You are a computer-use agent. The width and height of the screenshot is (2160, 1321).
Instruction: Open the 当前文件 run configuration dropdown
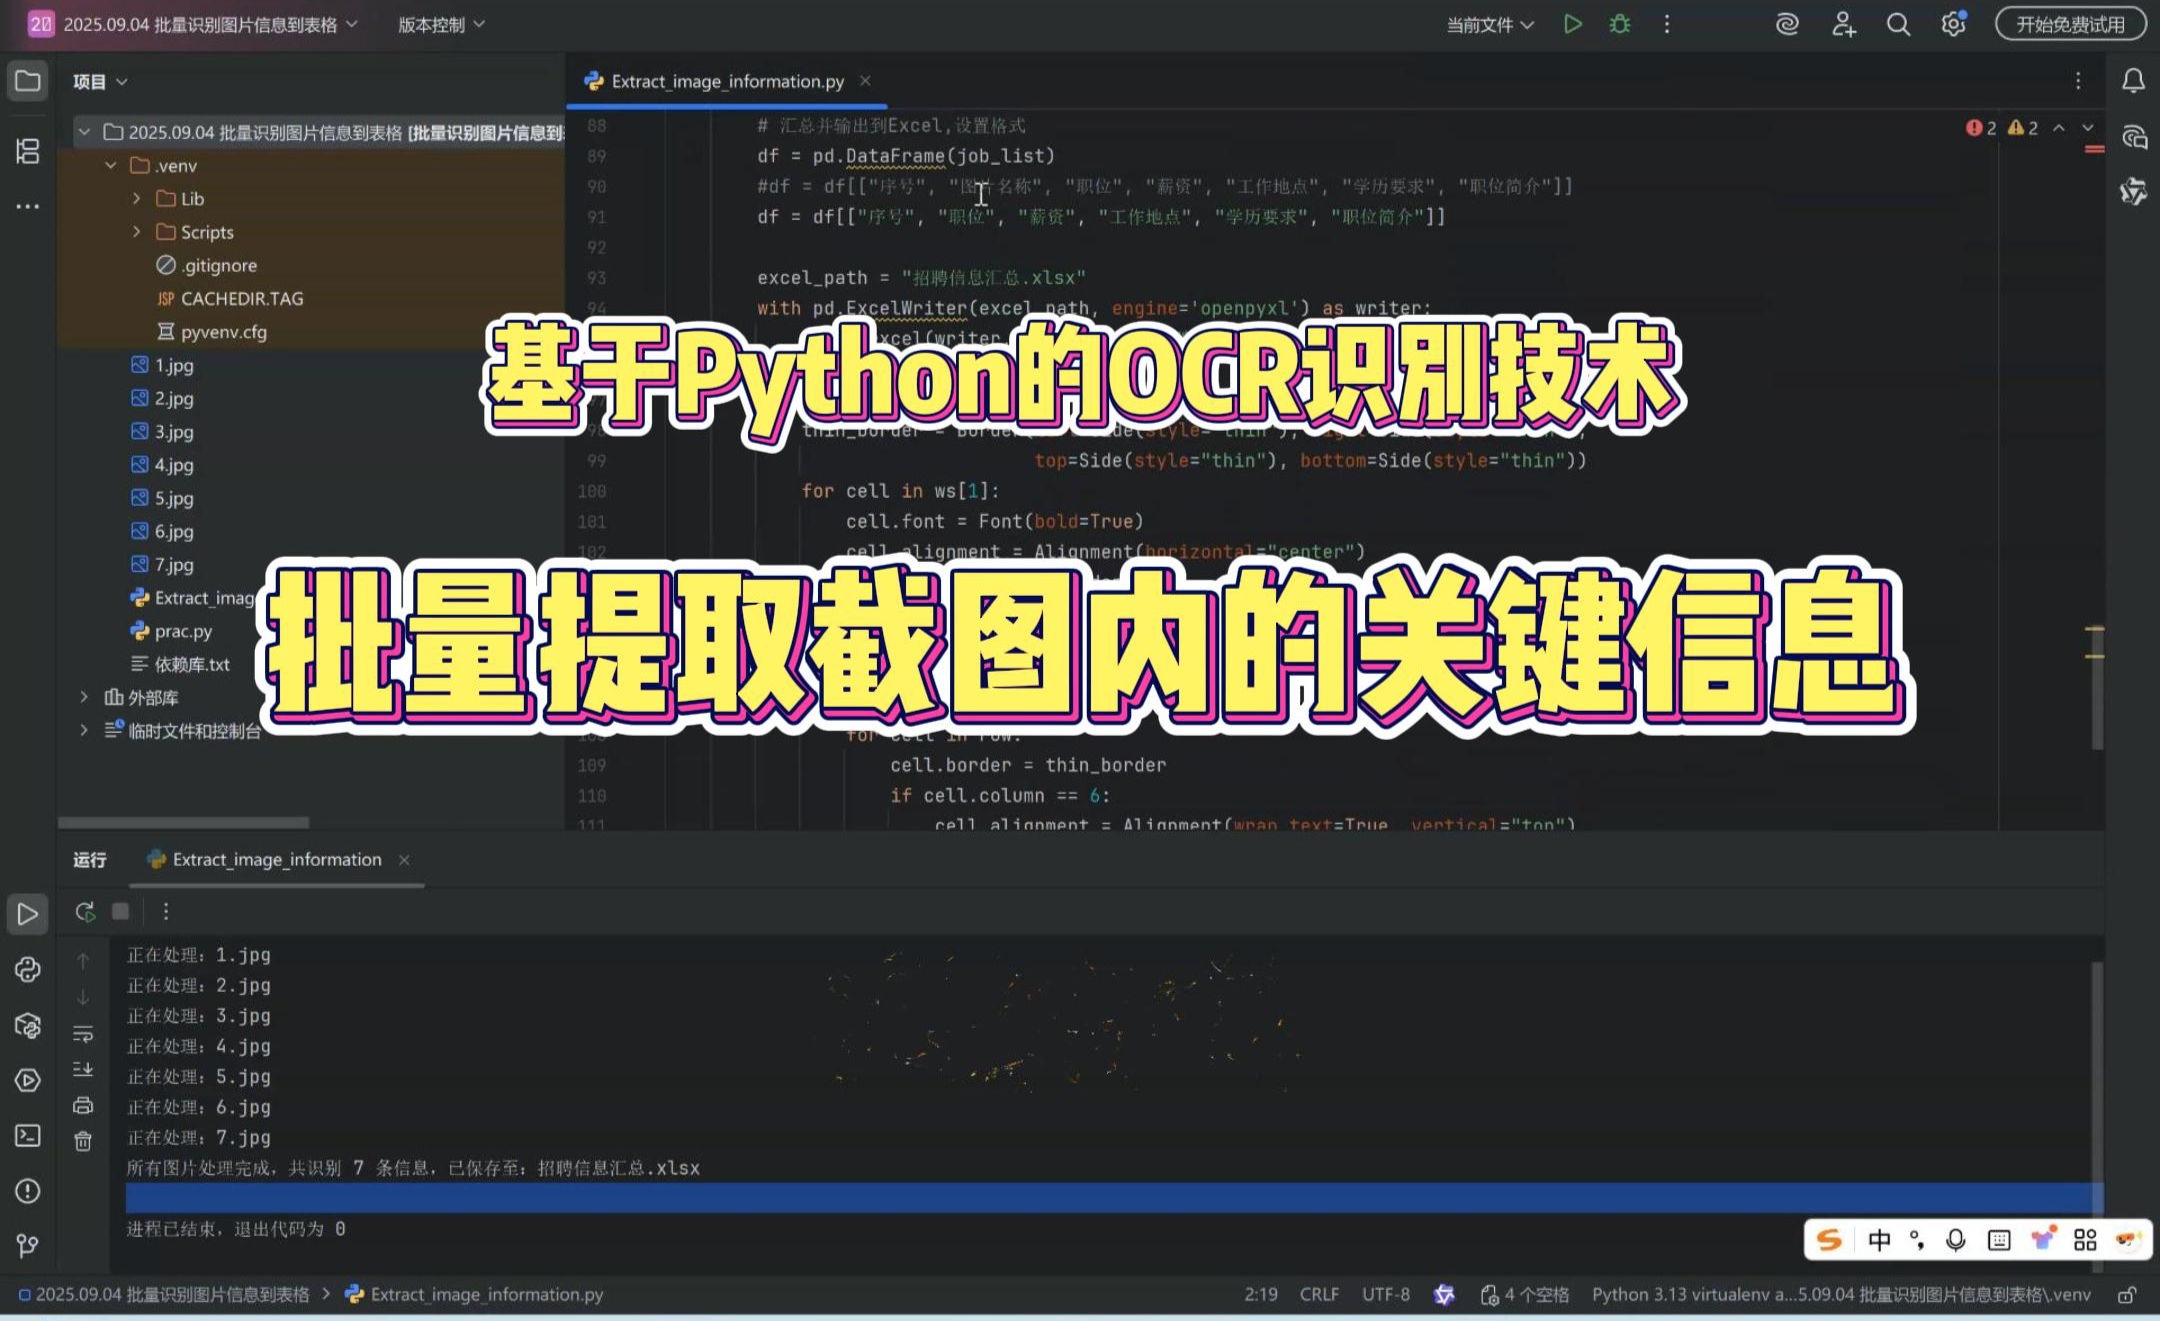tap(1487, 24)
